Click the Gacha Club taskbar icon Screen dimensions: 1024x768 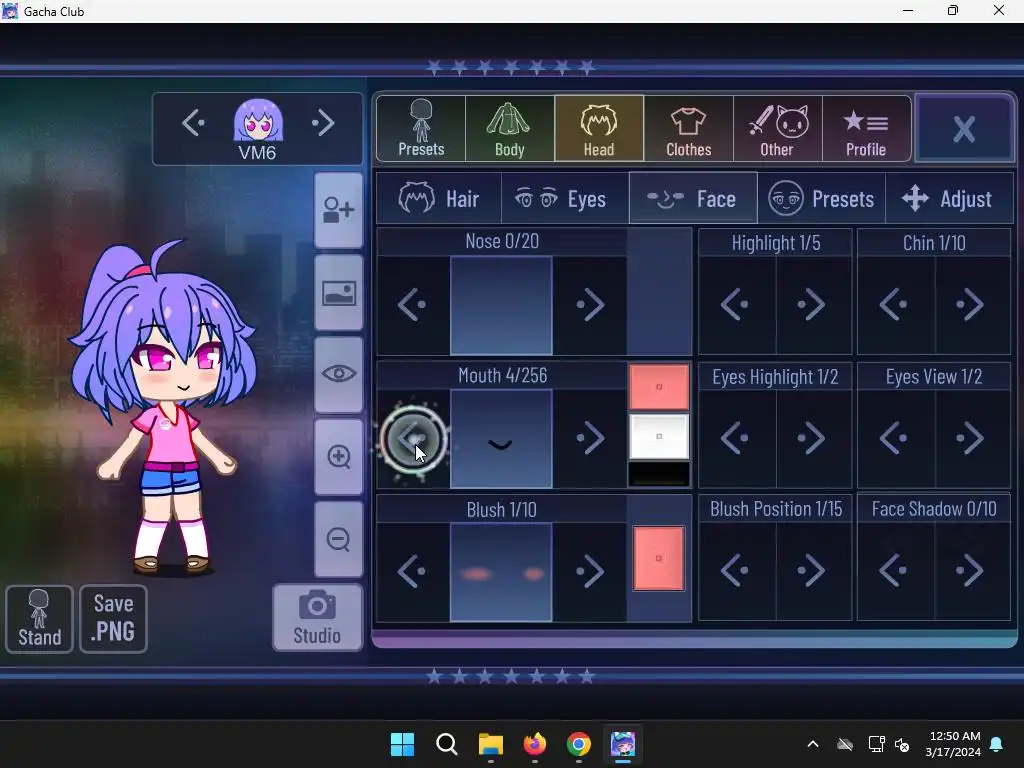tap(623, 744)
